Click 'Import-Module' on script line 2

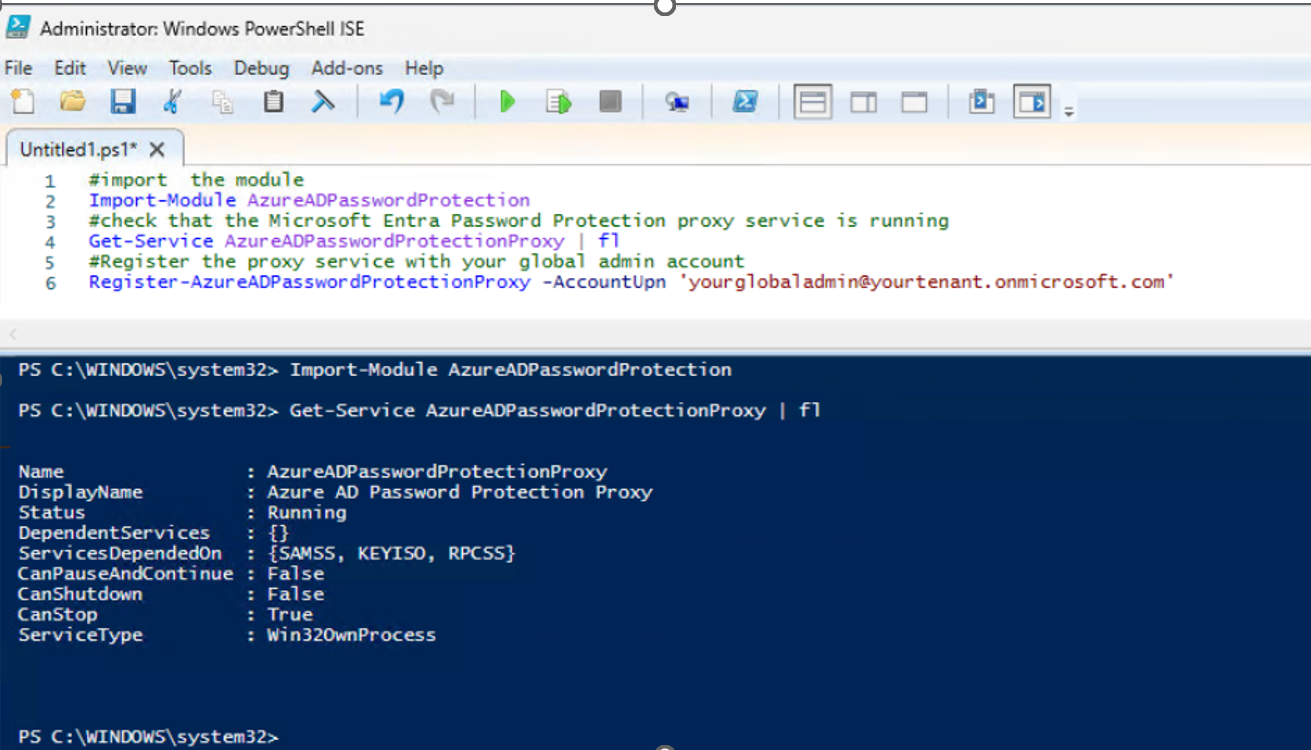pyautogui.click(x=164, y=200)
